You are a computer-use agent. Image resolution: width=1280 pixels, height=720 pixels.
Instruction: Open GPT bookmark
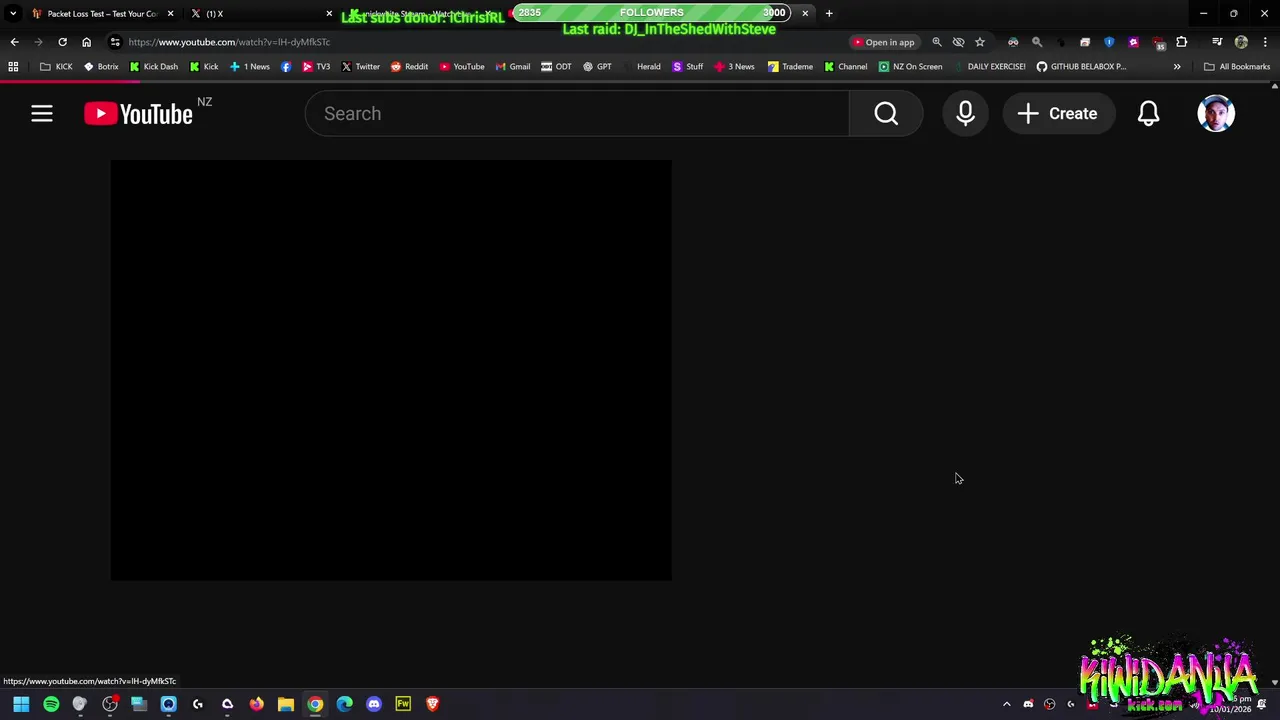point(597,67)
